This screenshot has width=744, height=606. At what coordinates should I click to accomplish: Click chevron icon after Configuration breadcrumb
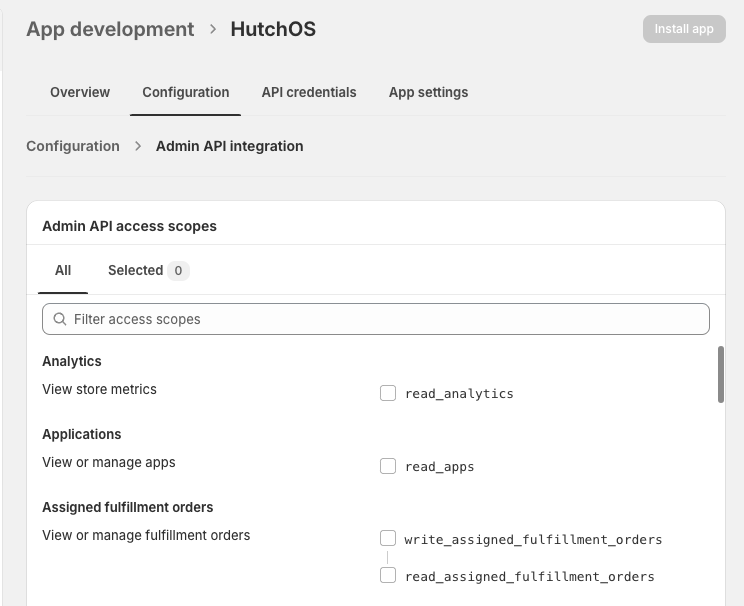point(138,146)
